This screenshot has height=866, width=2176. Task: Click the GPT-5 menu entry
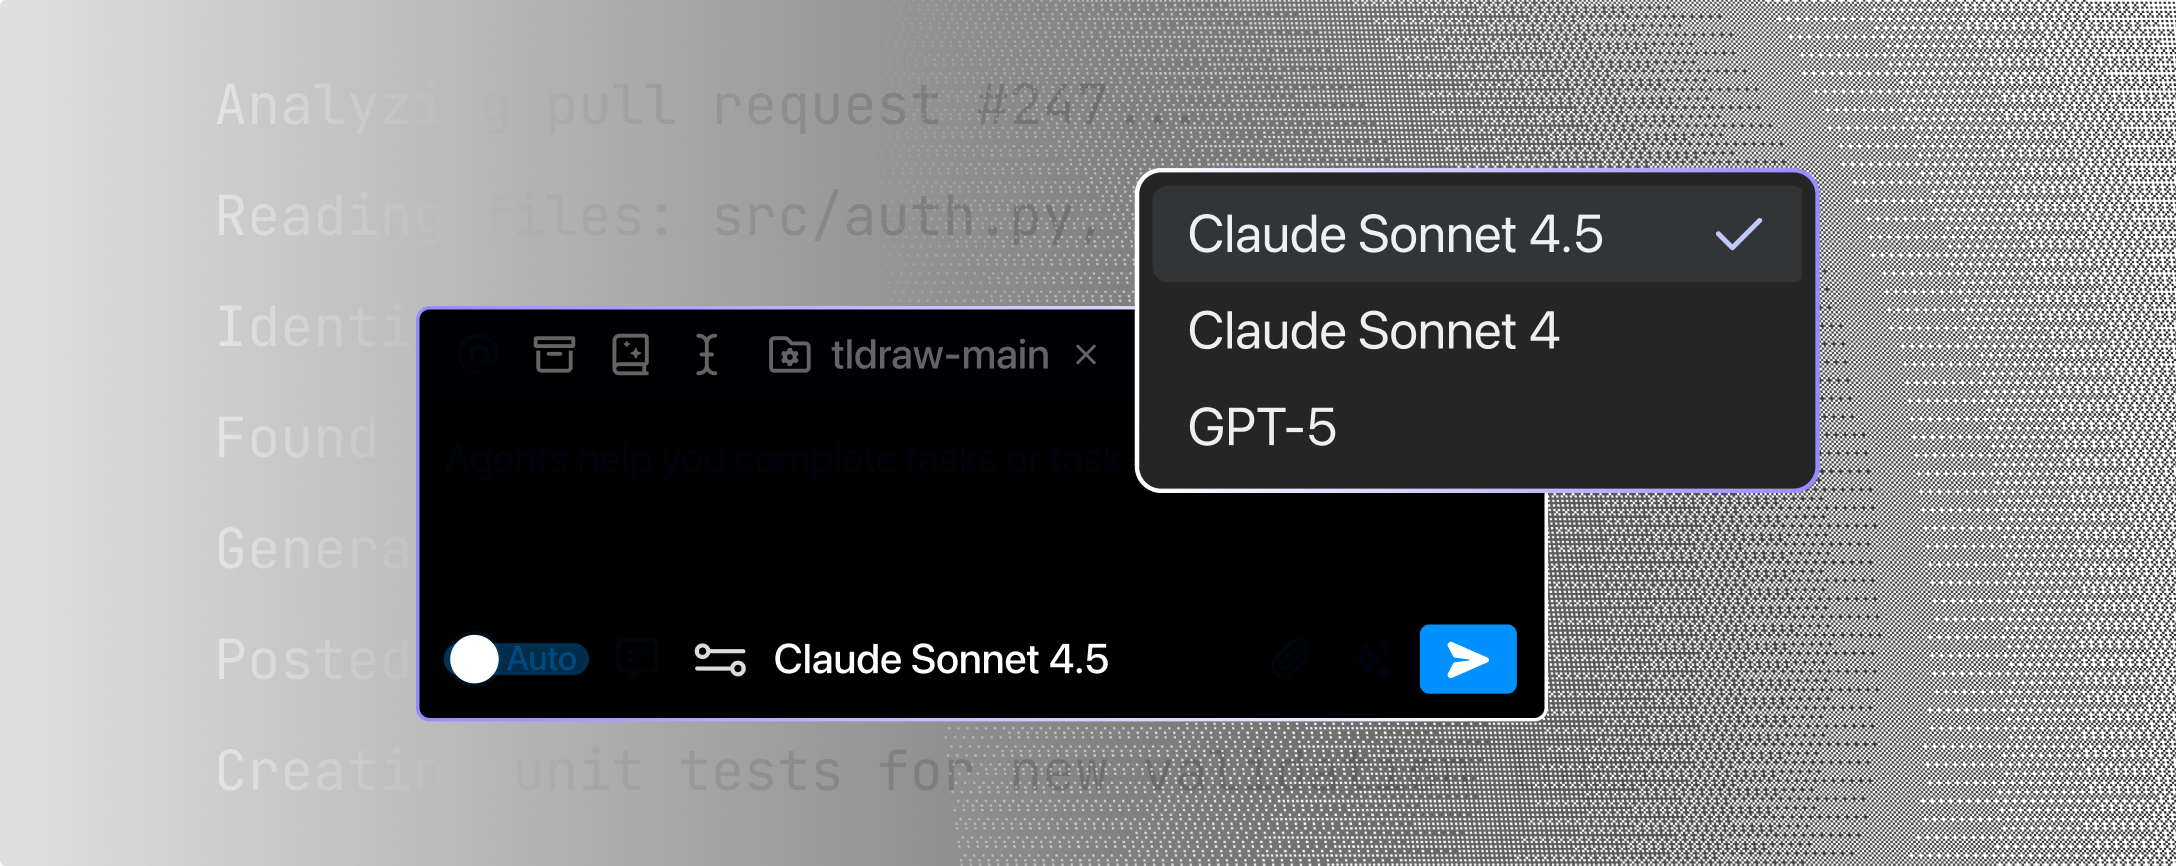pyautogui.click(x=1265, y=426)
